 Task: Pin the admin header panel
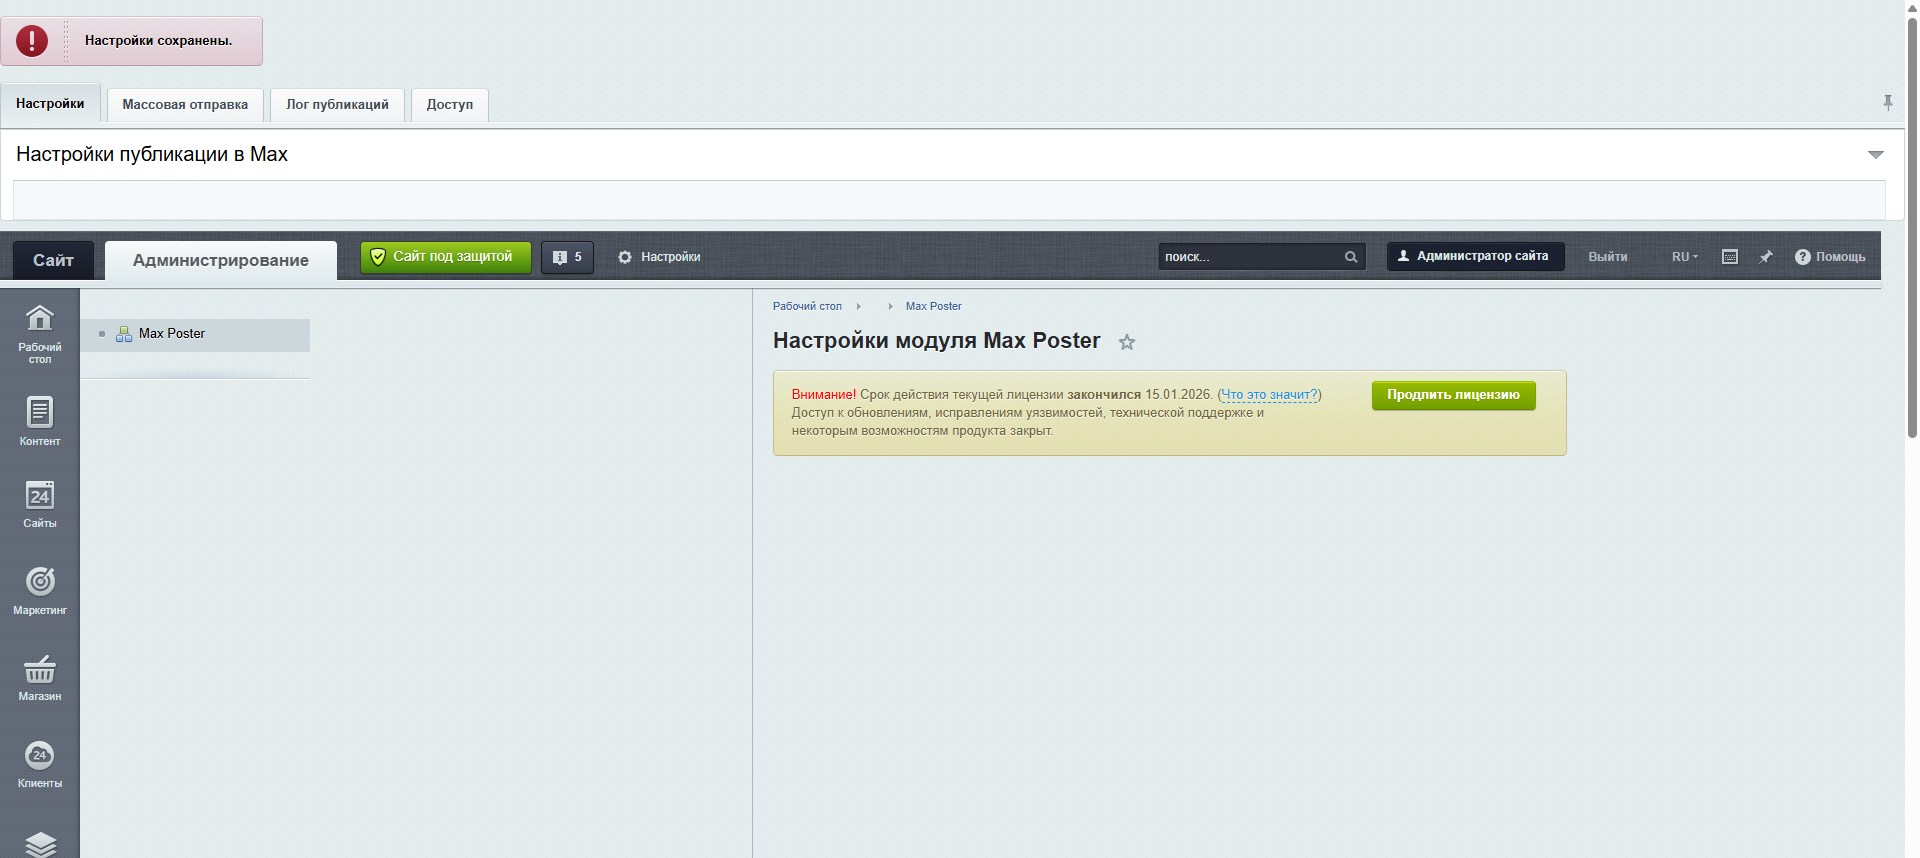pos(1767,257)
